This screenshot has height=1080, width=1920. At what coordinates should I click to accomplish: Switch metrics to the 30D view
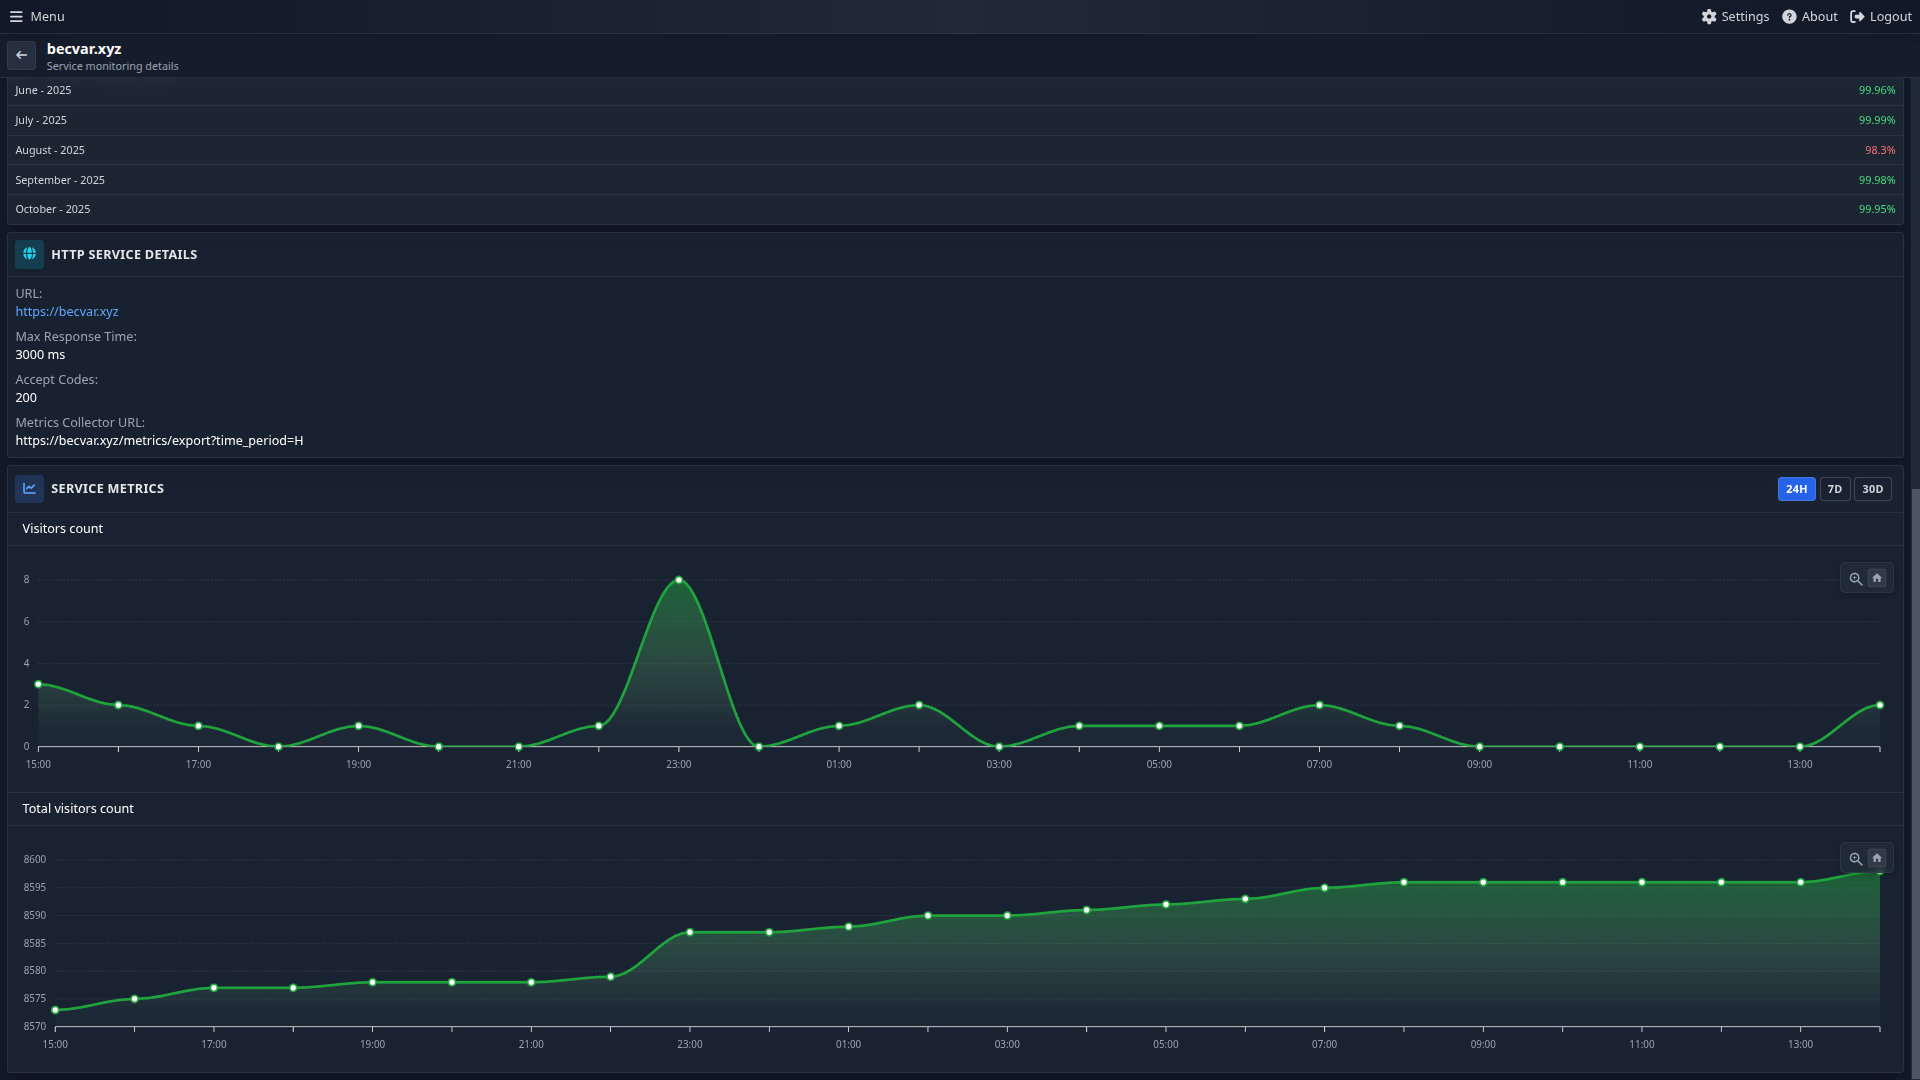(1872, 489)
